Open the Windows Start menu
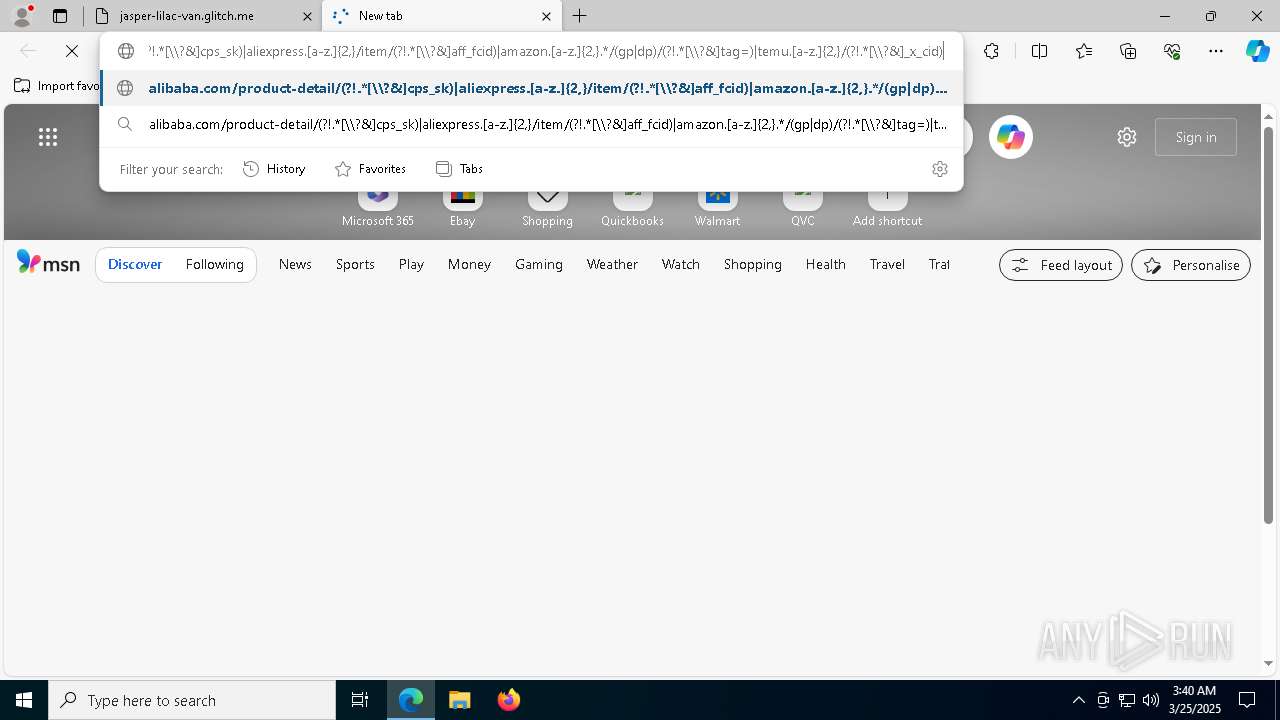 pyautogui.click(x=24, y=700)
